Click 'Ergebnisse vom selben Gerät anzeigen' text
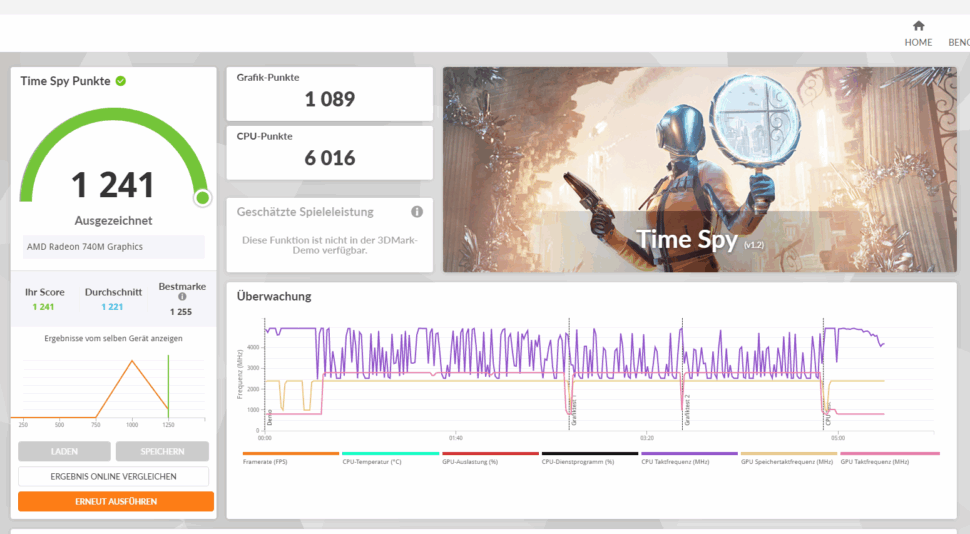 (113, 338)
